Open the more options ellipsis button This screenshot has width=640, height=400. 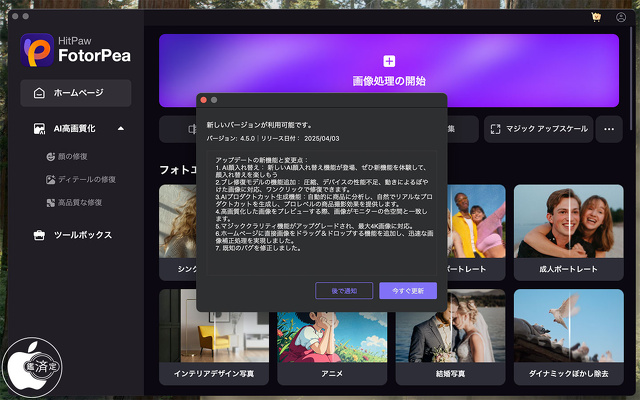pos(609,129)
